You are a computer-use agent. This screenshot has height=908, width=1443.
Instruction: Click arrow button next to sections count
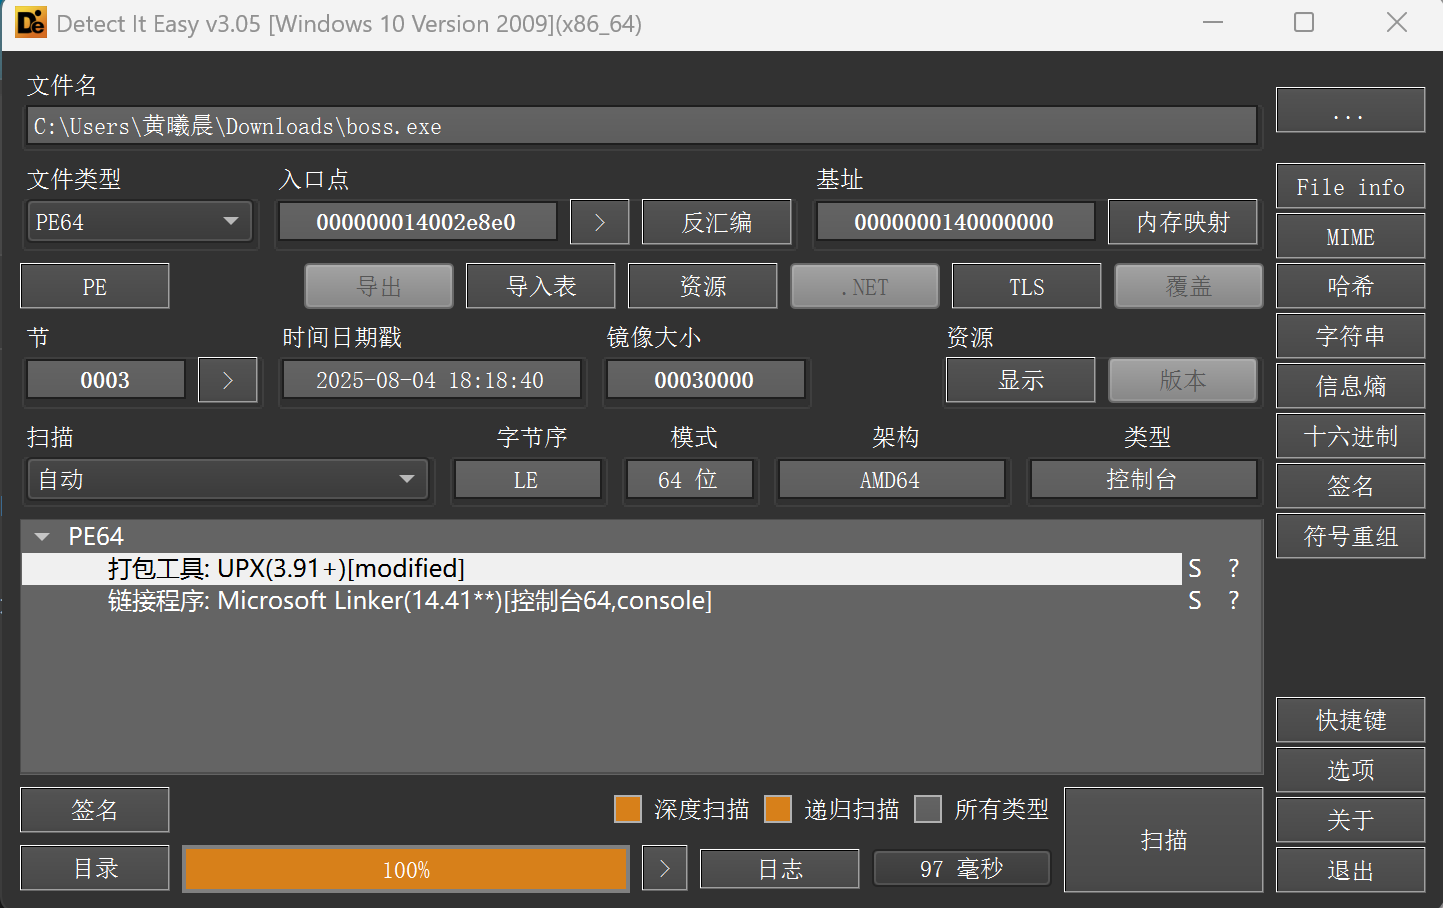point(227,380)
